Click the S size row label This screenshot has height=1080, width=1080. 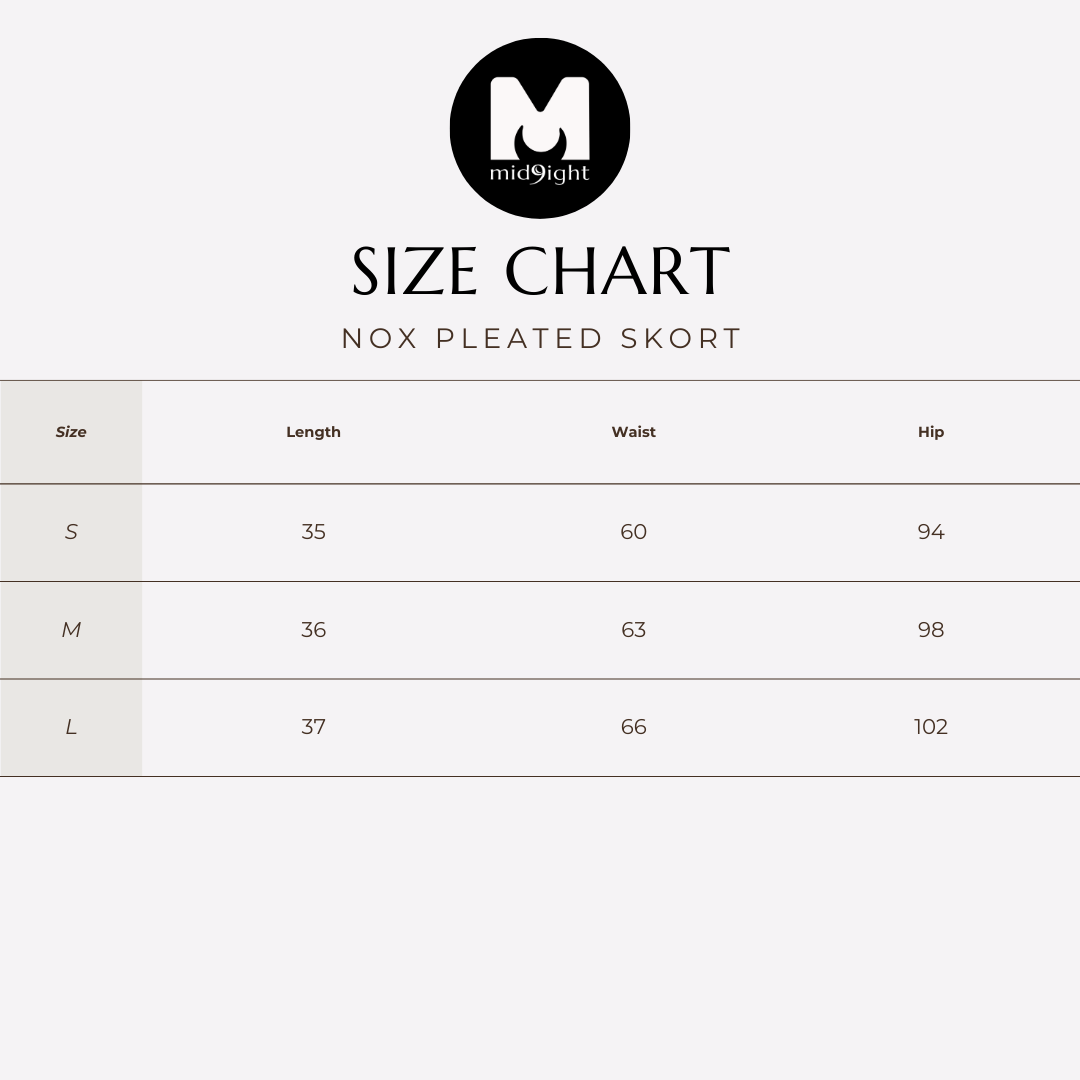(x=71, y=532)
